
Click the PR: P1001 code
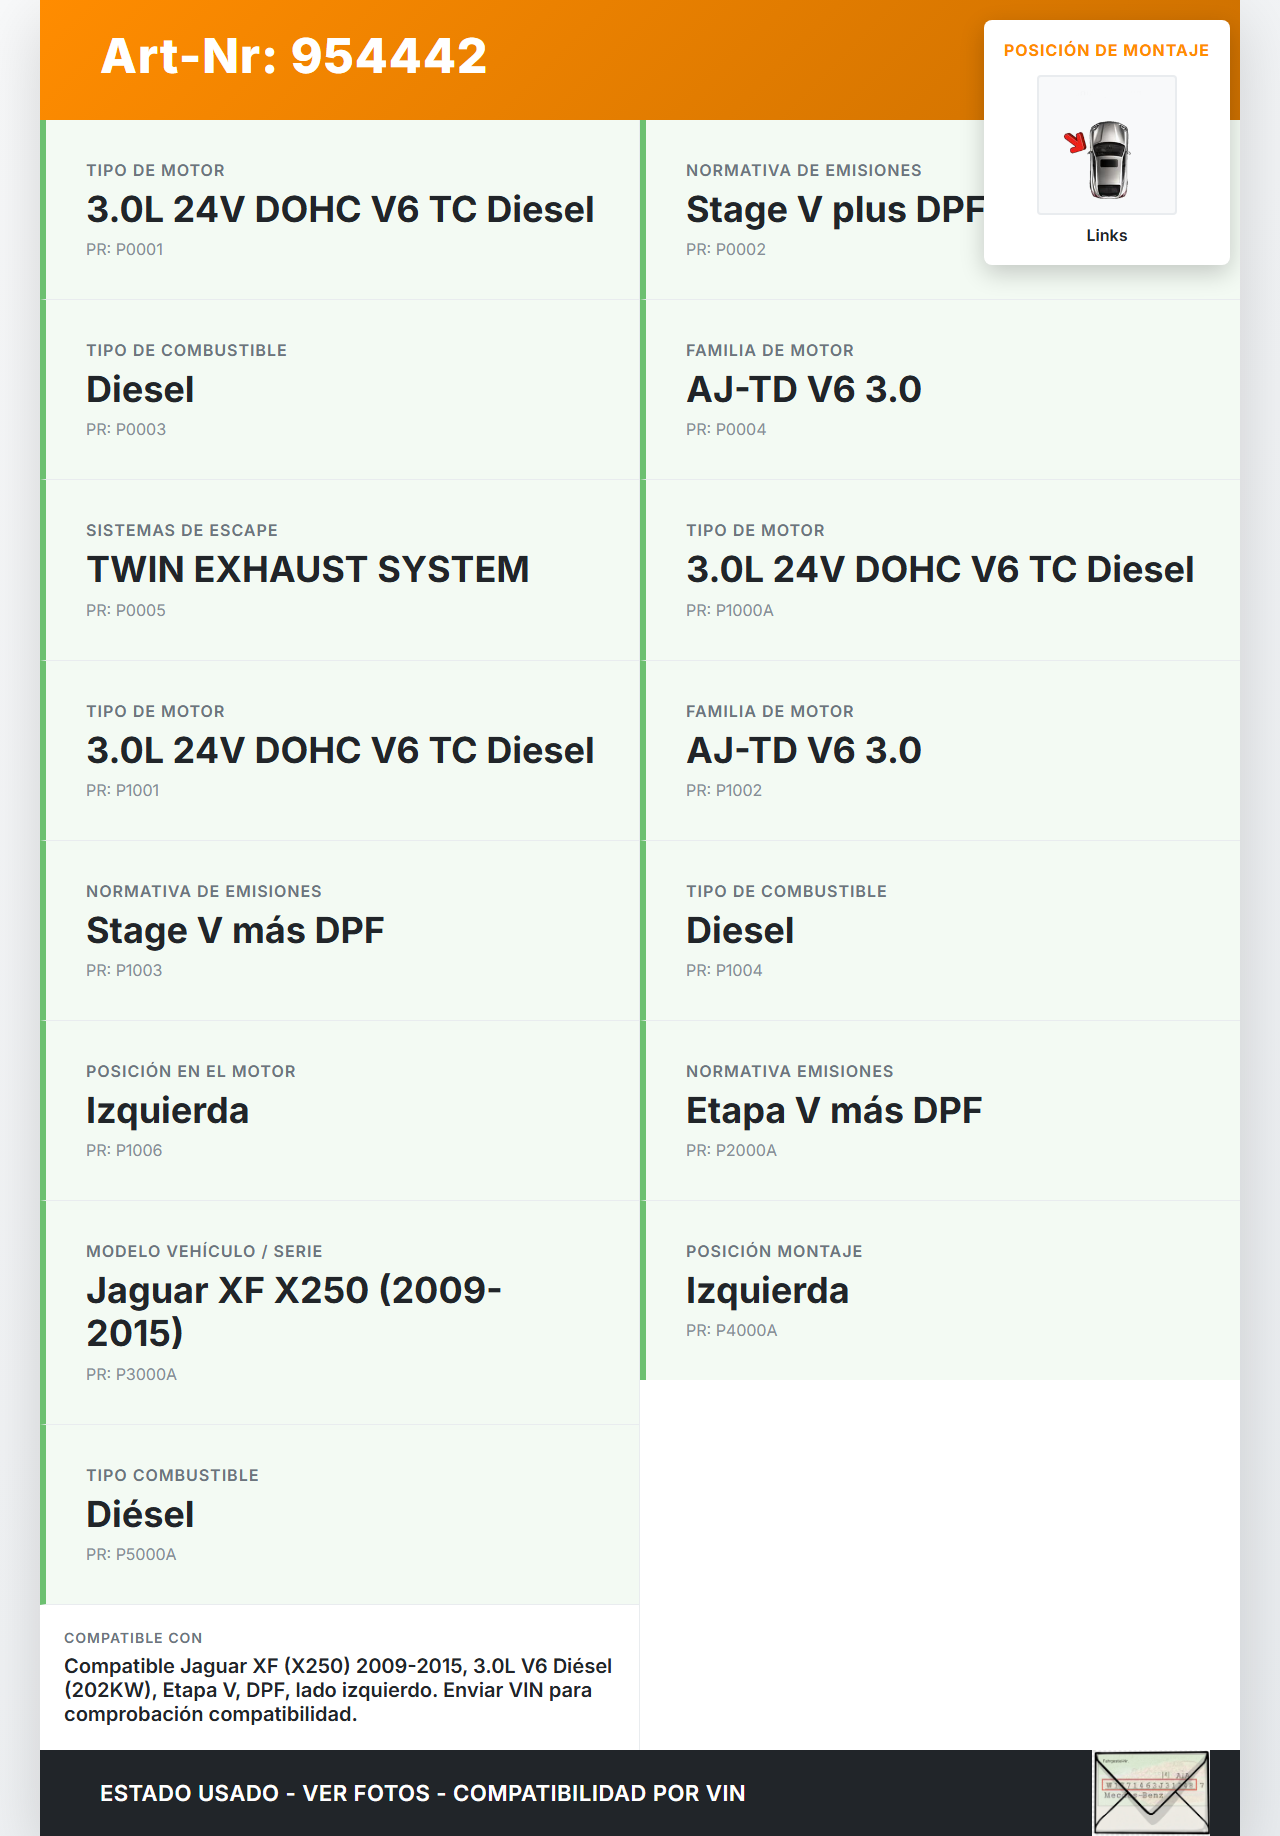[x=122, y=790]
